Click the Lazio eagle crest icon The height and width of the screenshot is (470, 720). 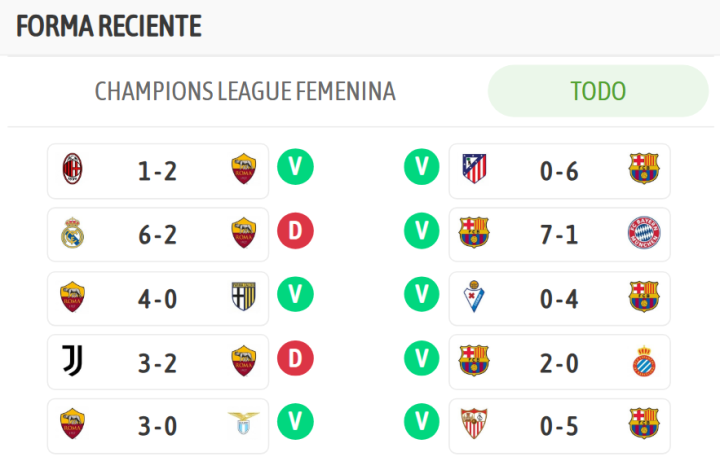click(243, 424)
